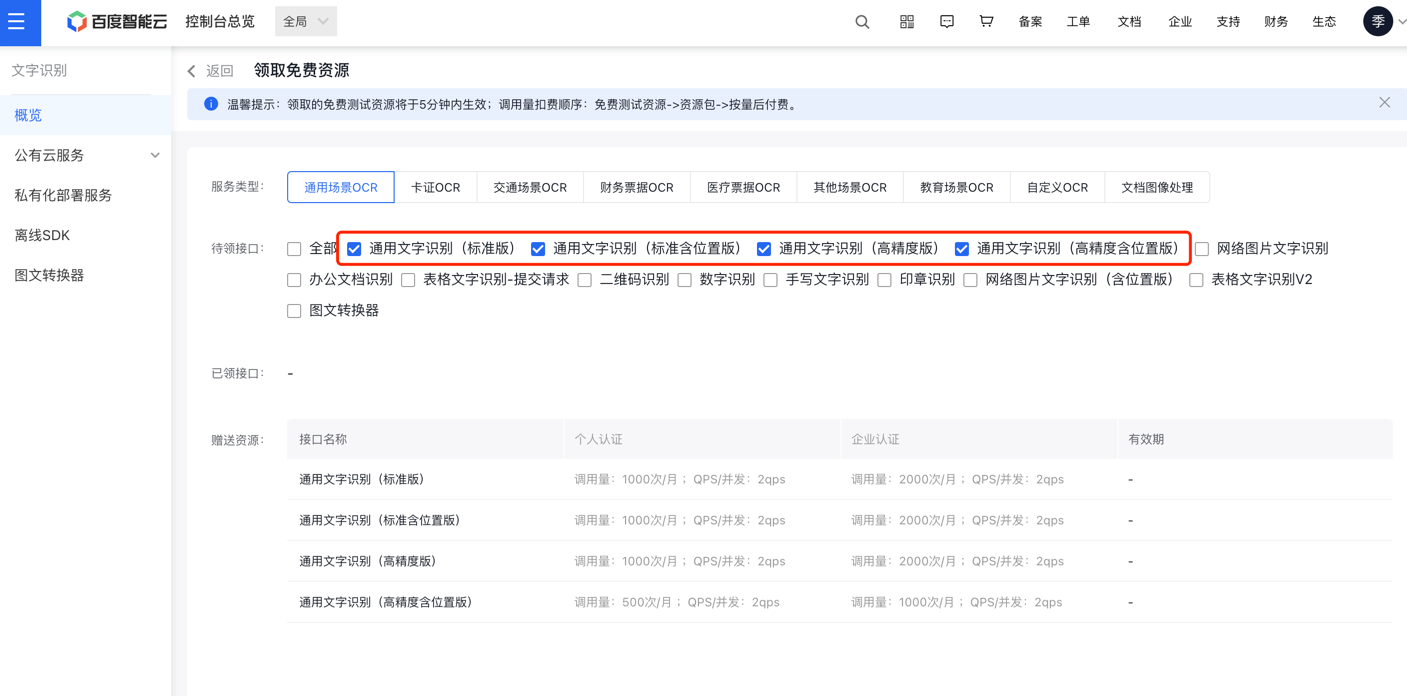Check 网络图片文字识别 checkbox

[1202, 249]
